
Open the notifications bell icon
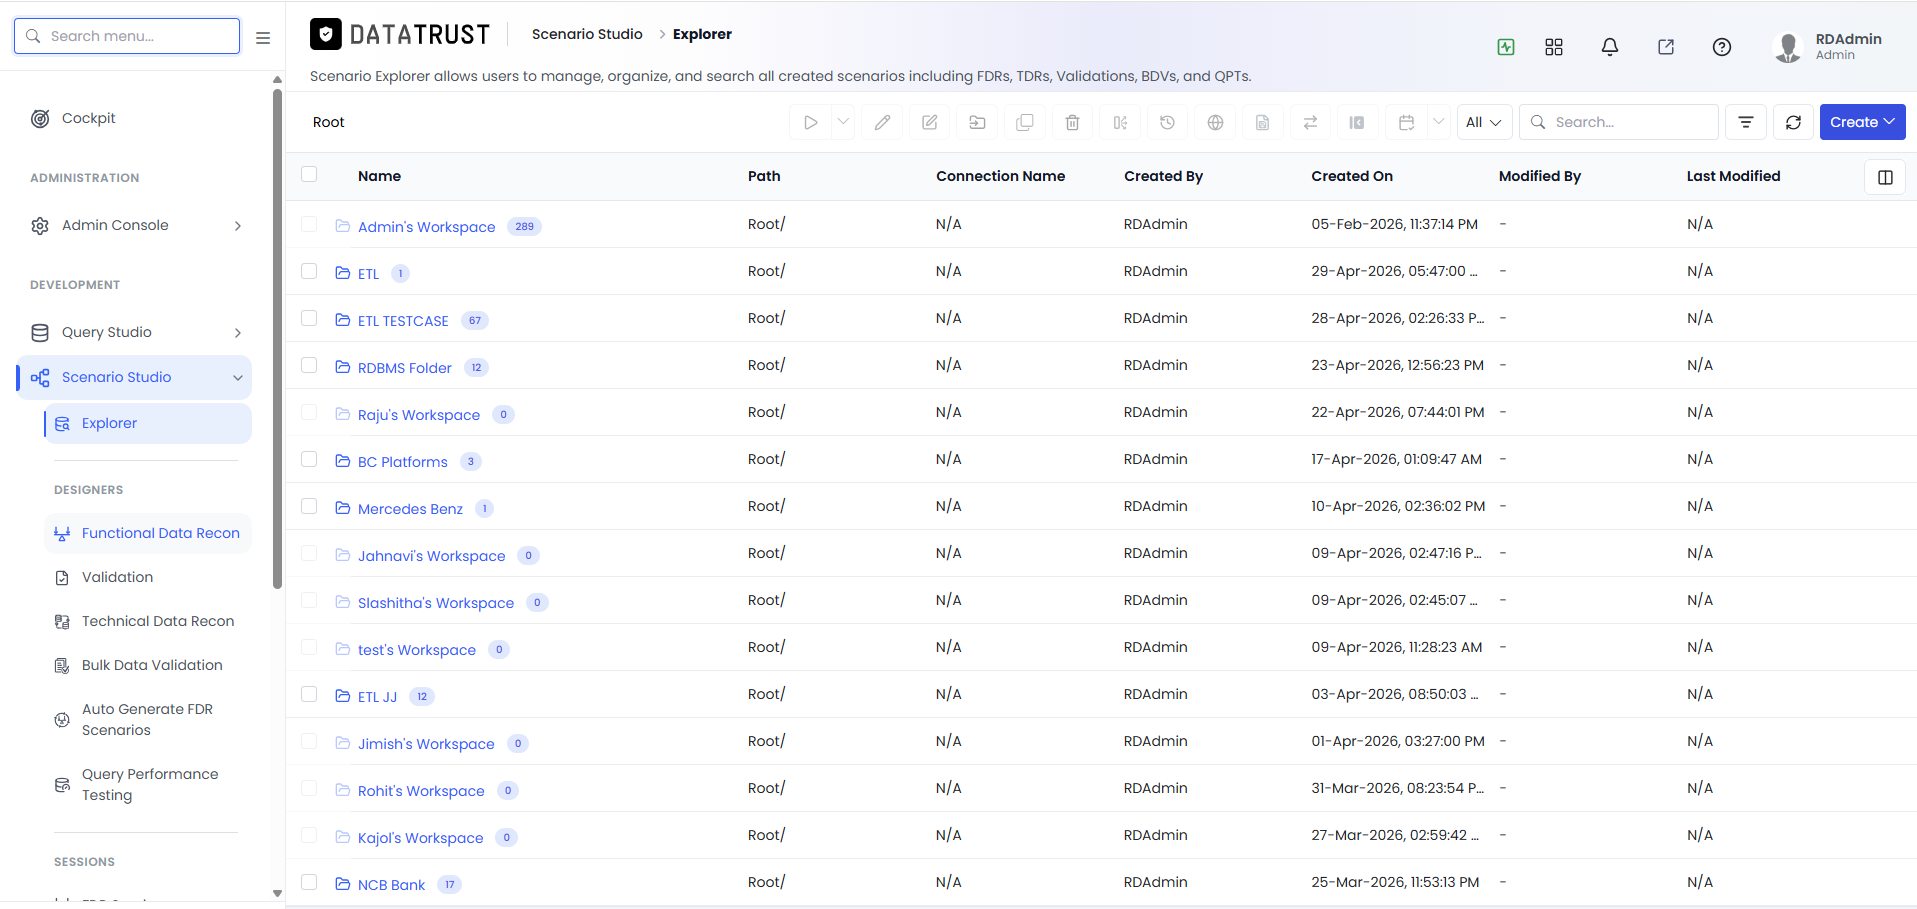tap(1610, 47)
